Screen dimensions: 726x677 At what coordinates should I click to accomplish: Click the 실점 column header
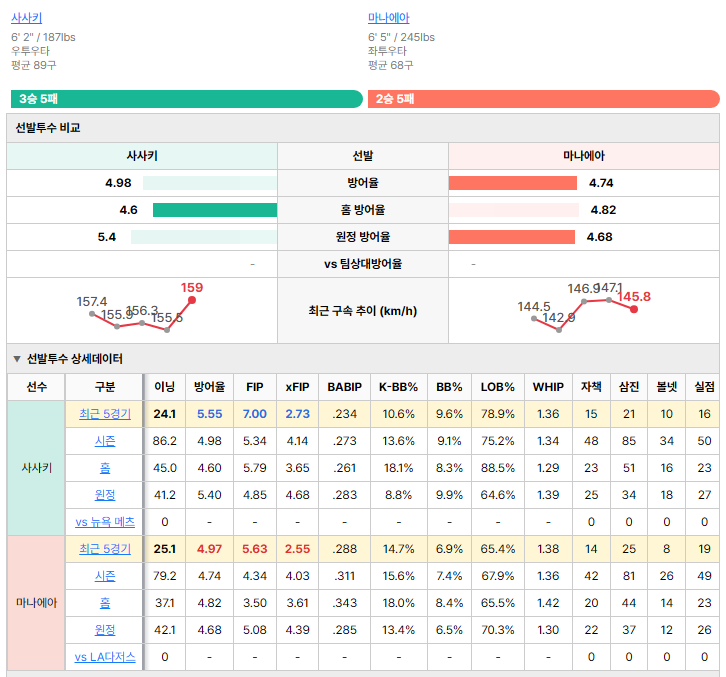(704, 387)
